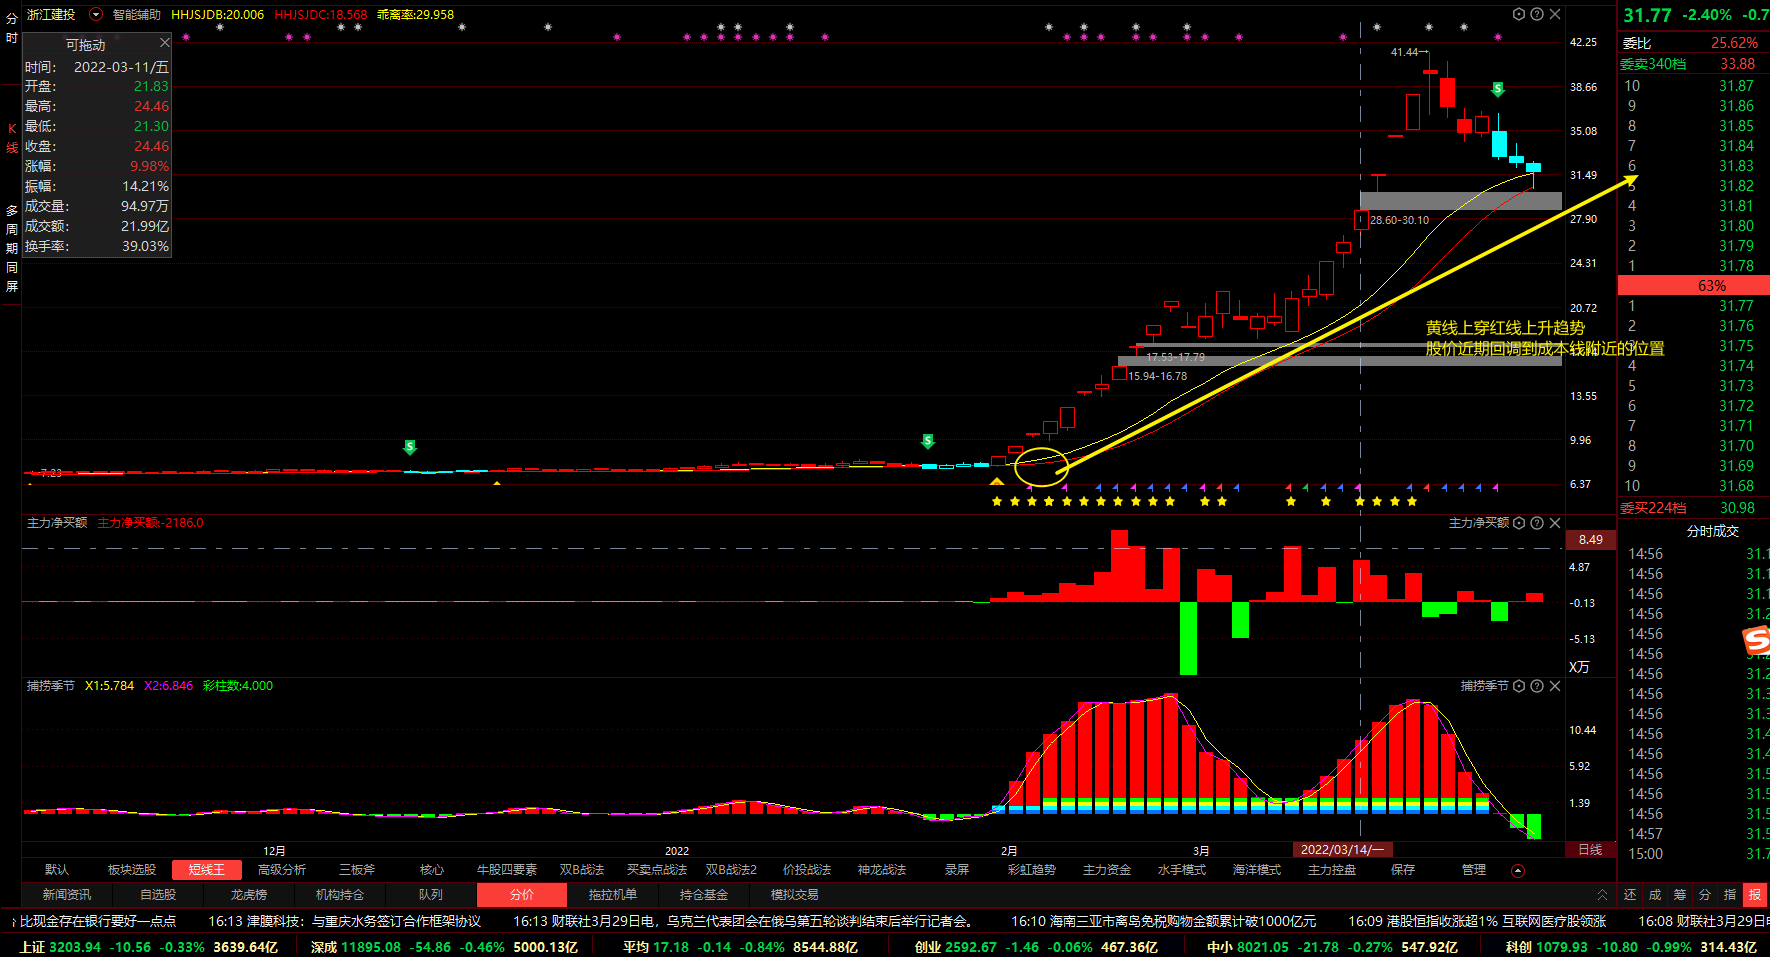This screenshot has height=957, width=1770.
Task: Toggle the 分 button in bottom-right strip
Action: click(1705, 895)
